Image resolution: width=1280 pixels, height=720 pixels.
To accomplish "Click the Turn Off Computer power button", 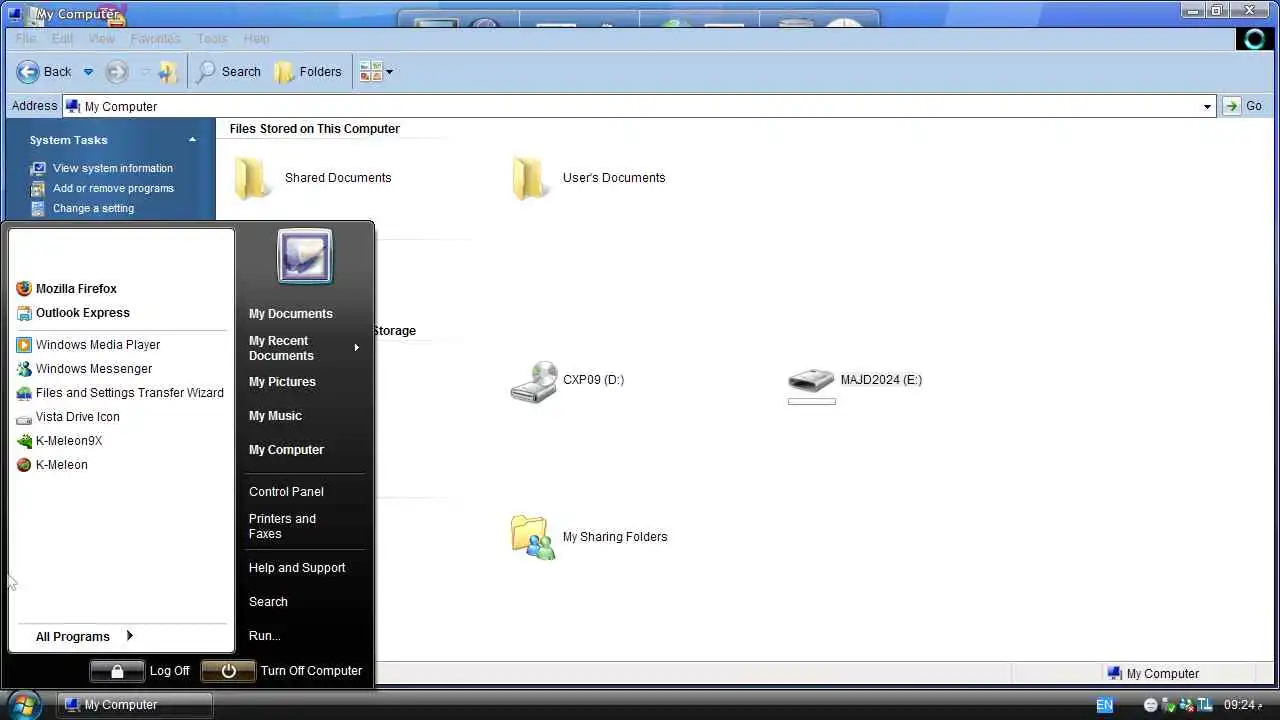I will click(x=228, y=671).
